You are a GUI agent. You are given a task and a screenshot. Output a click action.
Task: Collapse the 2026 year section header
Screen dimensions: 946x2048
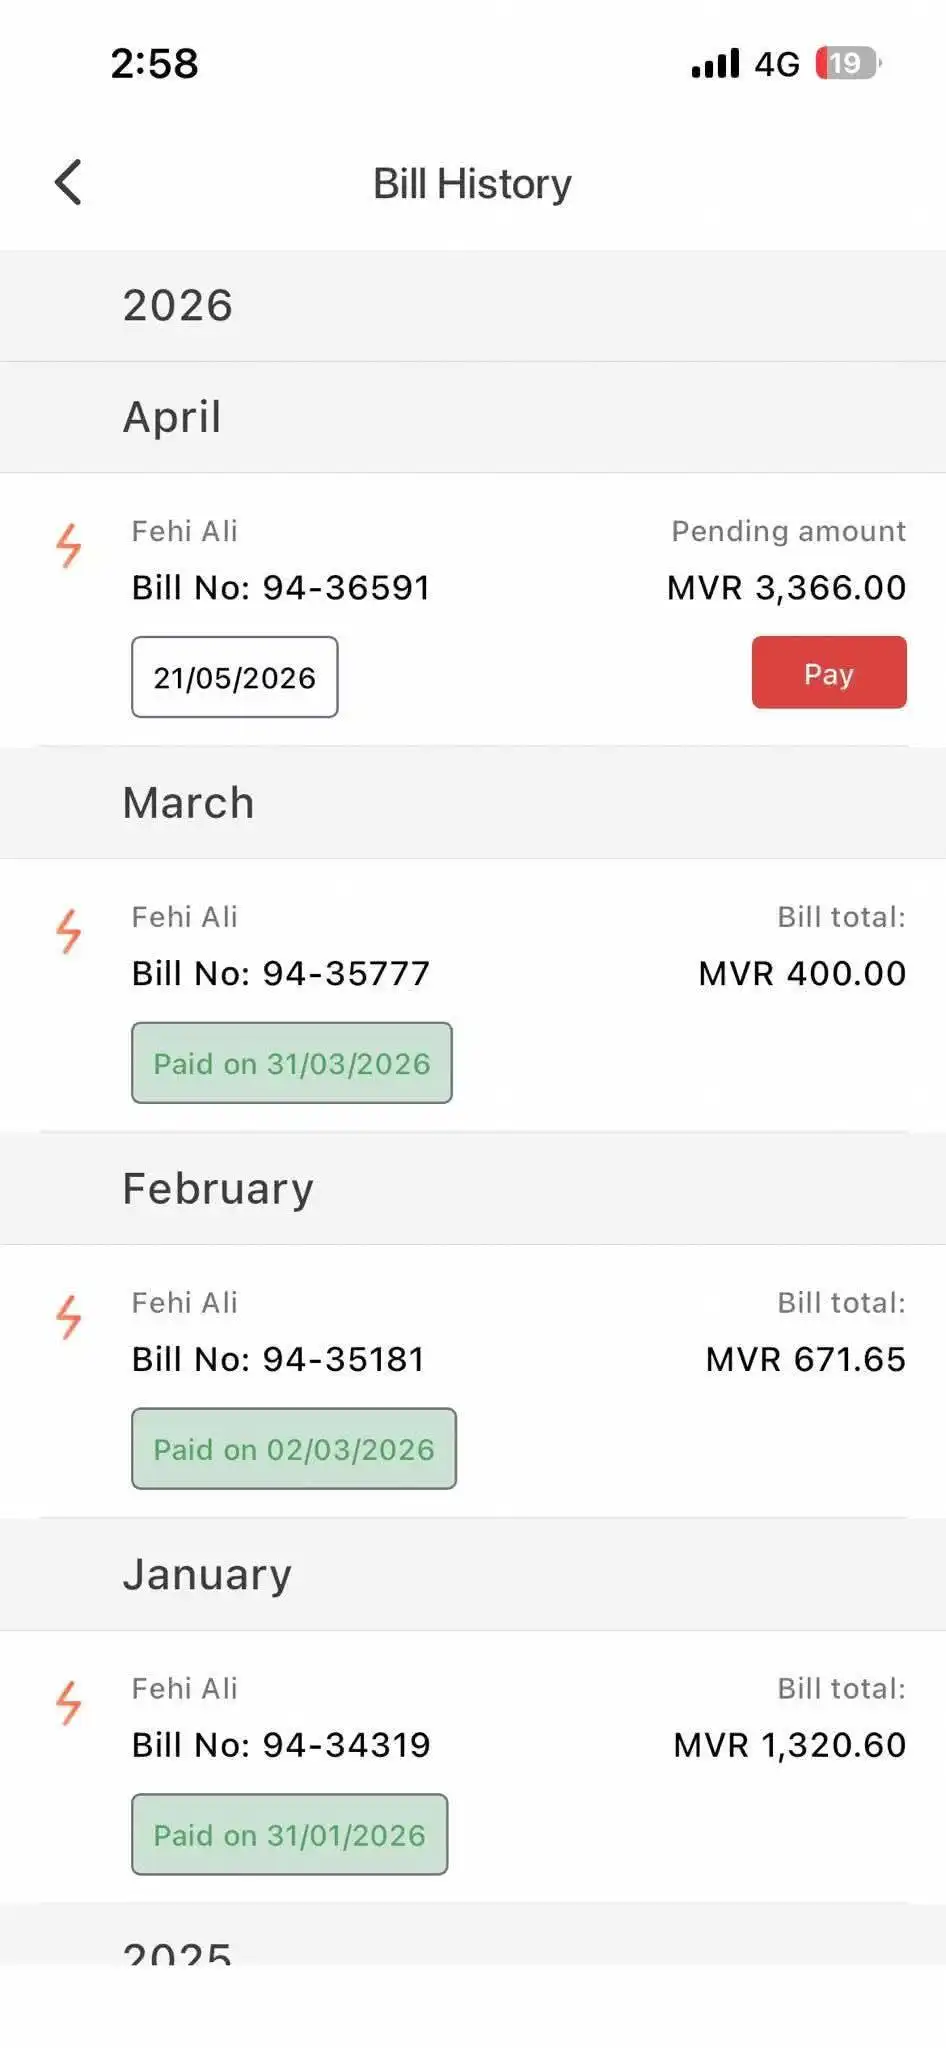178,306
